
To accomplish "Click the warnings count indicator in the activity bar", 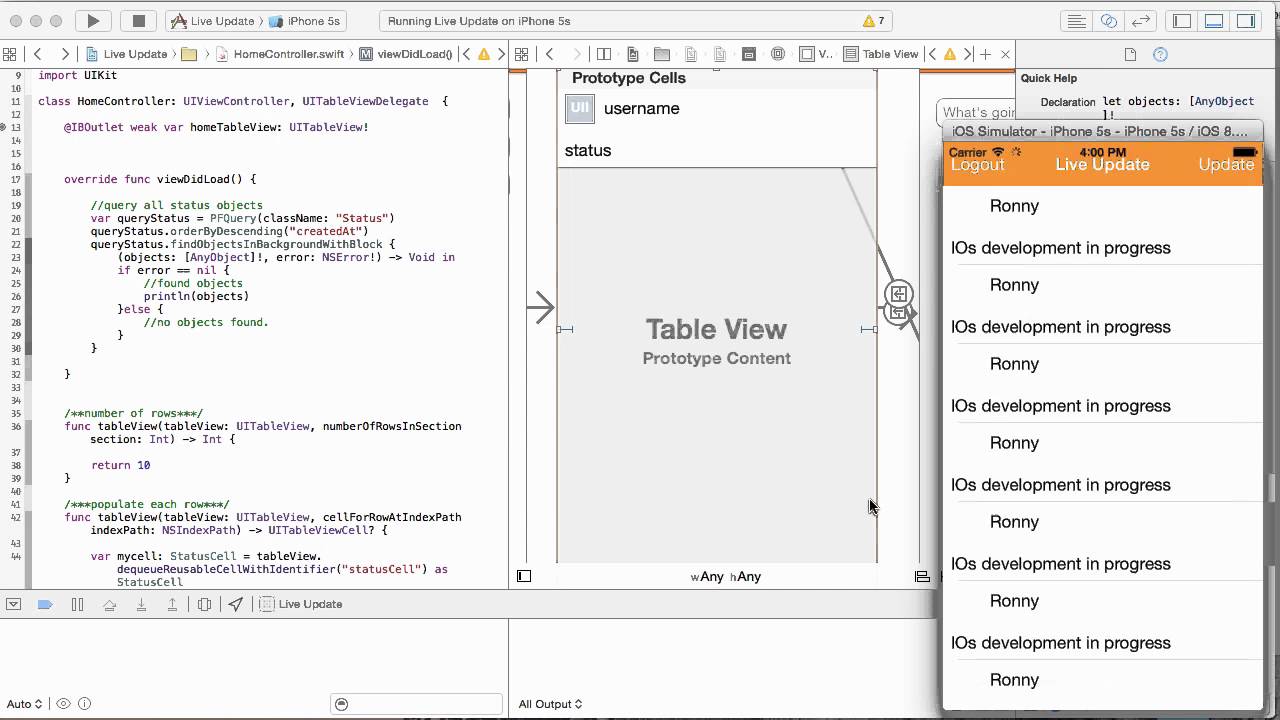I will pyautogui.click(x=873, y=21).
